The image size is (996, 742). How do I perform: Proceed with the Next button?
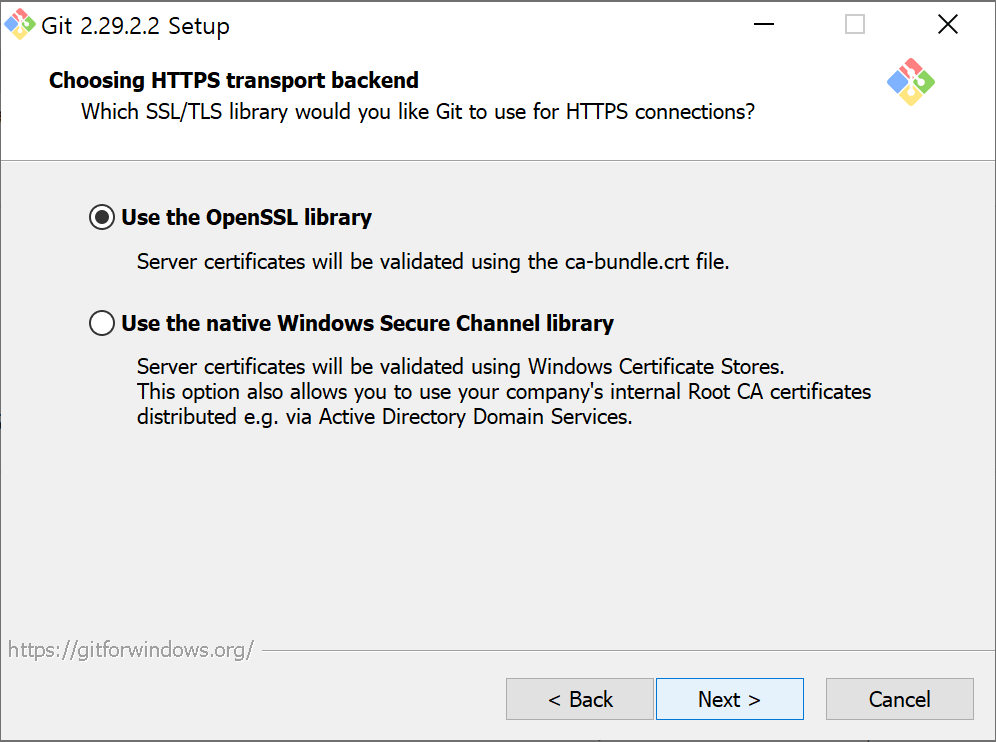(x=730, y=699)
